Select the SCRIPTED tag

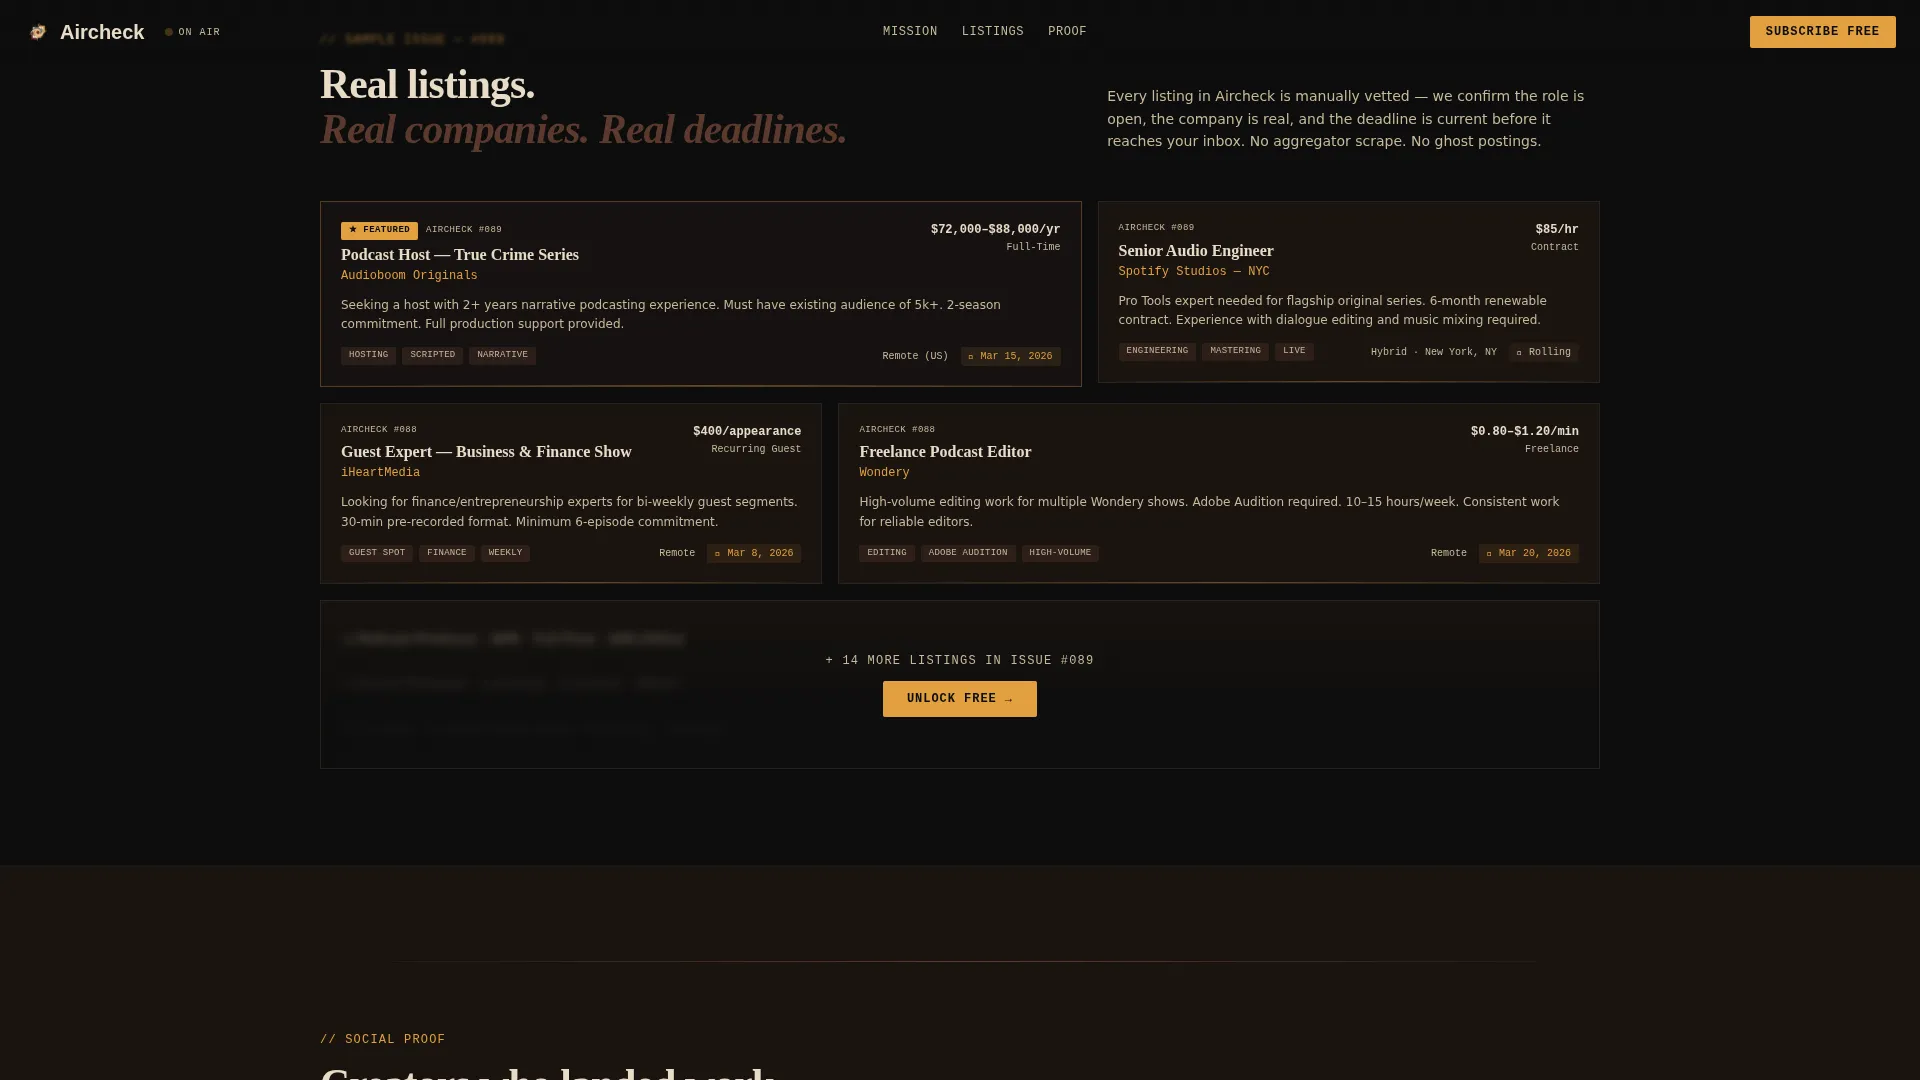click(432, 356)
